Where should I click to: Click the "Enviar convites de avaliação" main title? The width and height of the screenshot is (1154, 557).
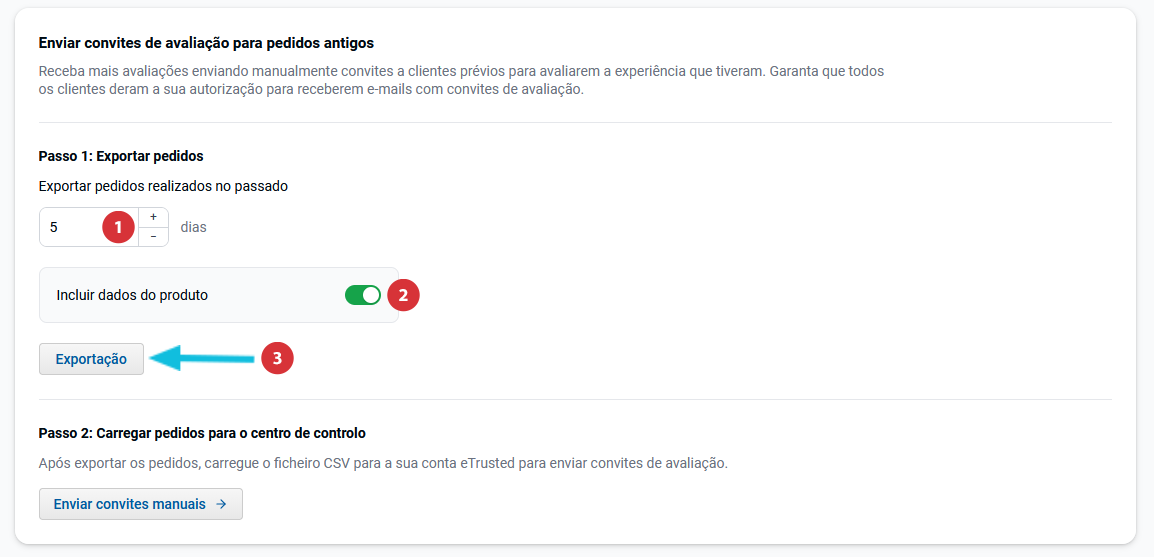206,43
